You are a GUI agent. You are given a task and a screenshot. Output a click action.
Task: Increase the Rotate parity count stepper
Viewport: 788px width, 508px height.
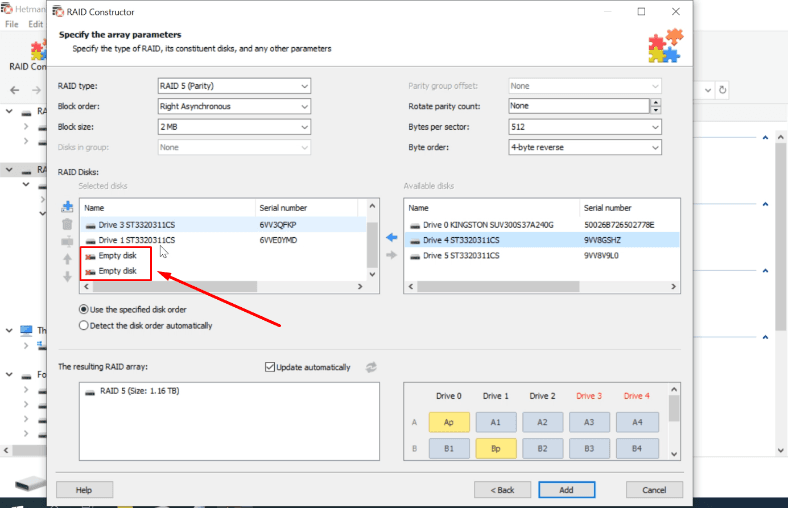(x=655, y=102)
